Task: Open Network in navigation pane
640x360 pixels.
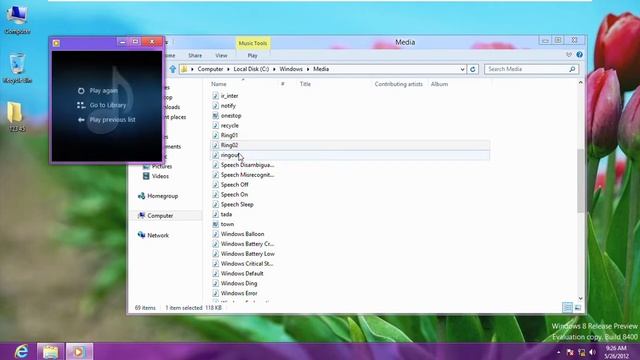Action: [158, 236]
